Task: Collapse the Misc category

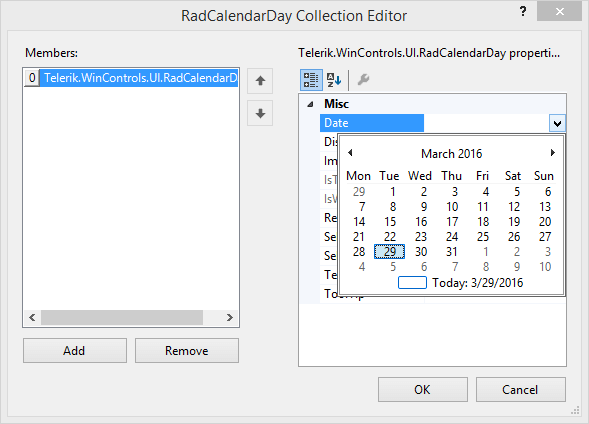Action: [310, 104]
